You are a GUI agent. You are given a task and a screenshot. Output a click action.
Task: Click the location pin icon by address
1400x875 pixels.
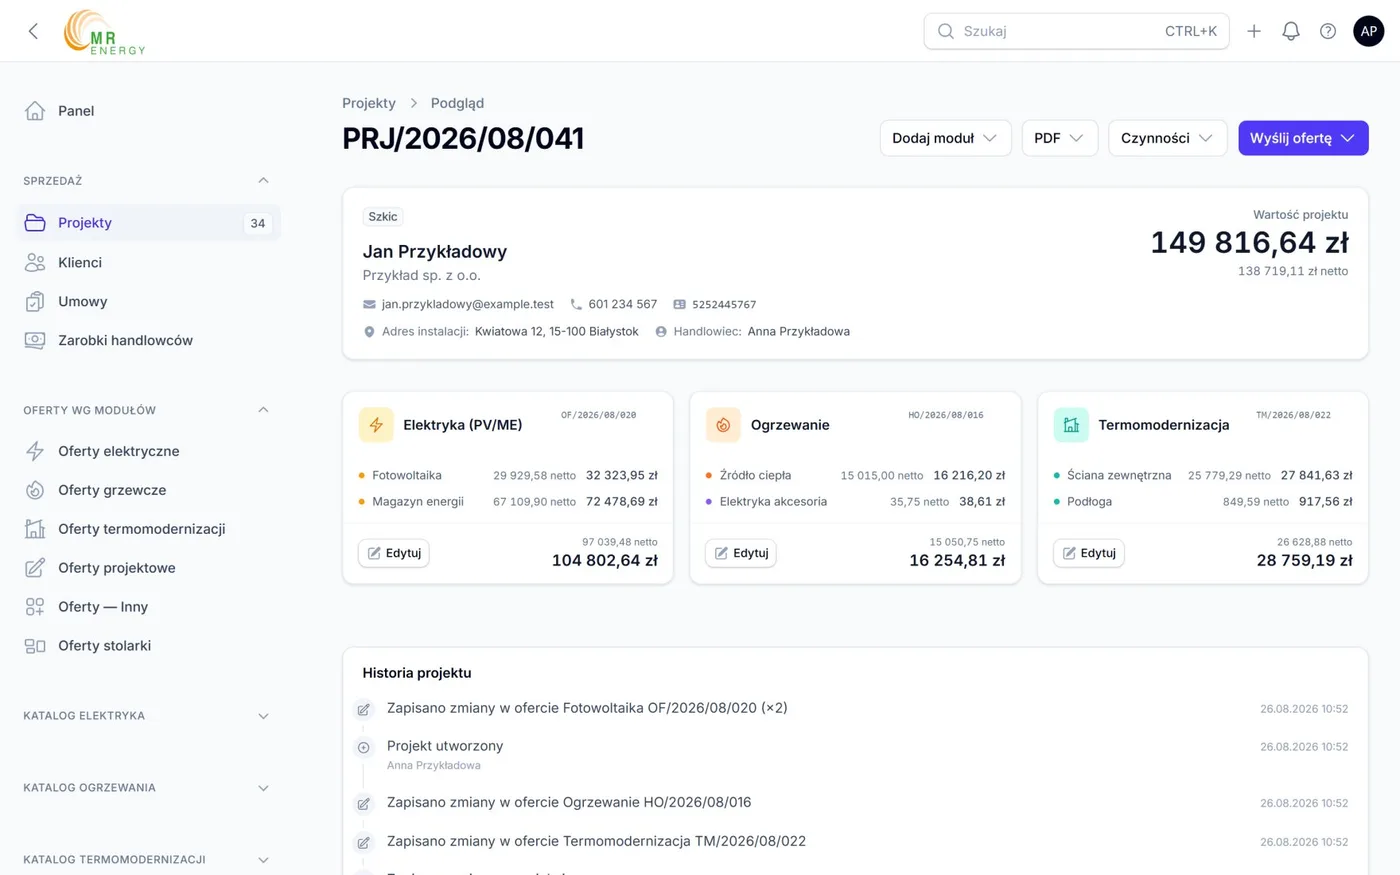[x=369, y=332]
